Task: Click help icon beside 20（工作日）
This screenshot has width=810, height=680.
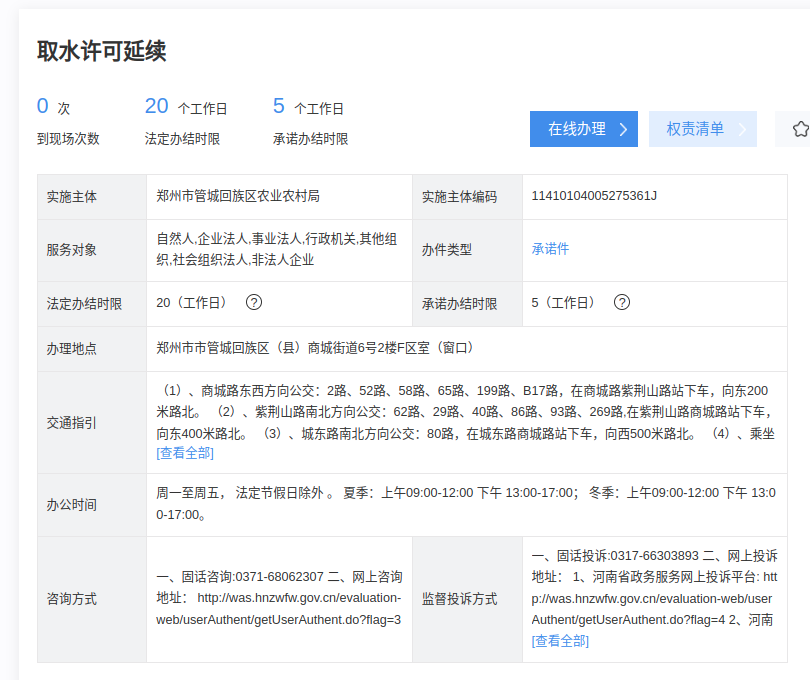Action: click(254, 302)
